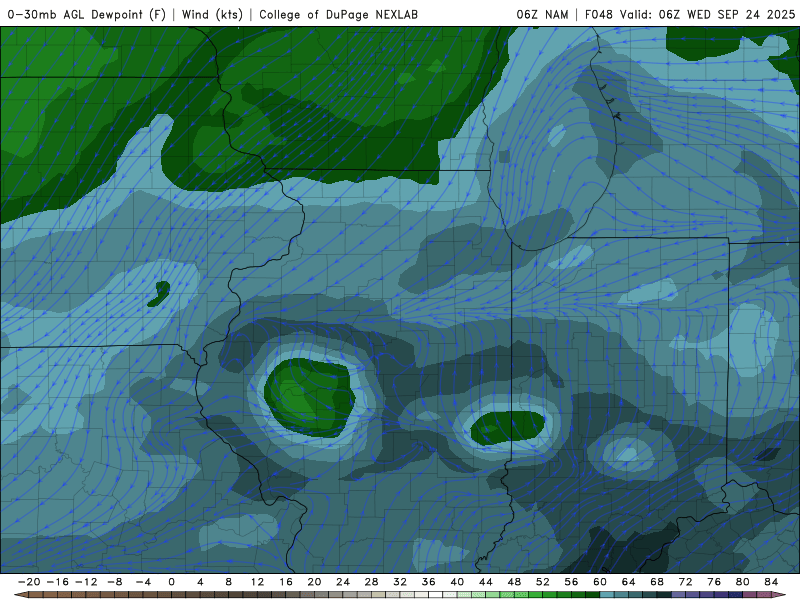Click the 36 value on the color scale
Image resolution: width=800 pixels, height=600 pixels.
pyautogui.click(x=429, y=582)
